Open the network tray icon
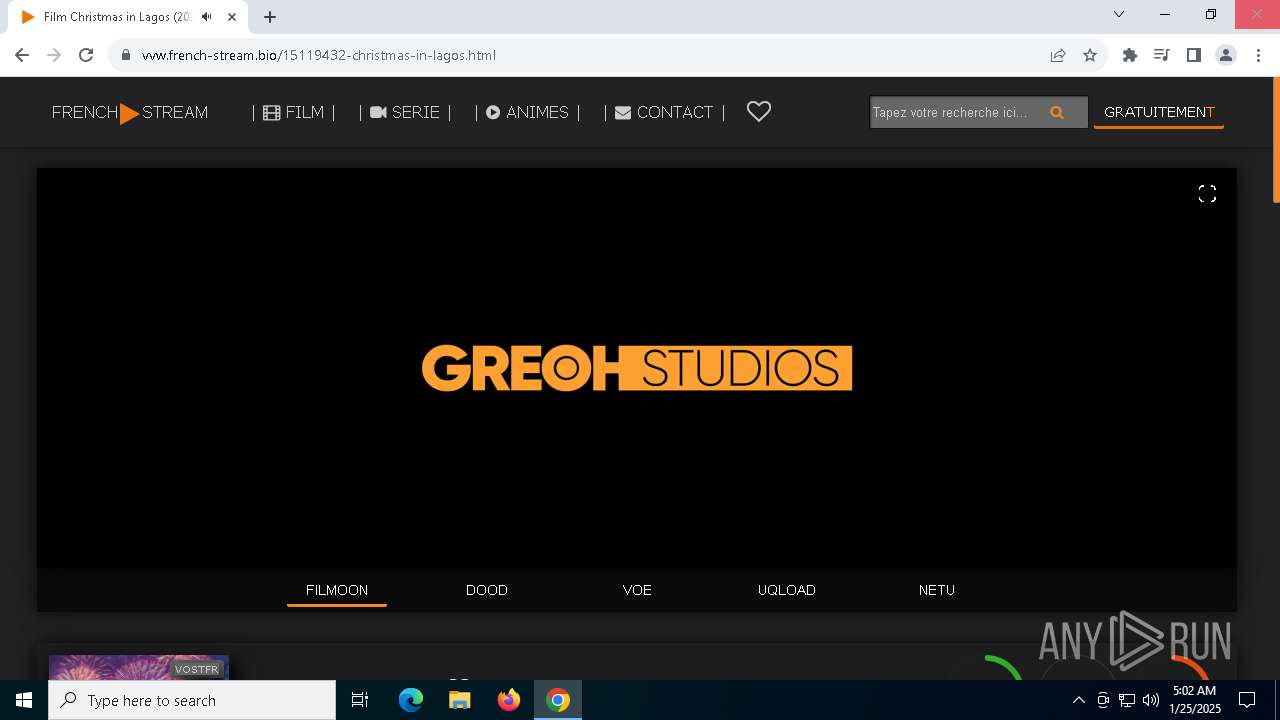The image size is (1280, 720). coord(1127,700)
